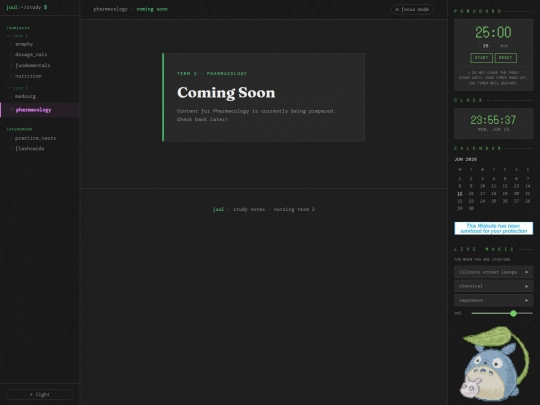Open the dosage_calc subject
This screenshot has height=405, width=540.
pyautogui.click(x=31, y=54)
